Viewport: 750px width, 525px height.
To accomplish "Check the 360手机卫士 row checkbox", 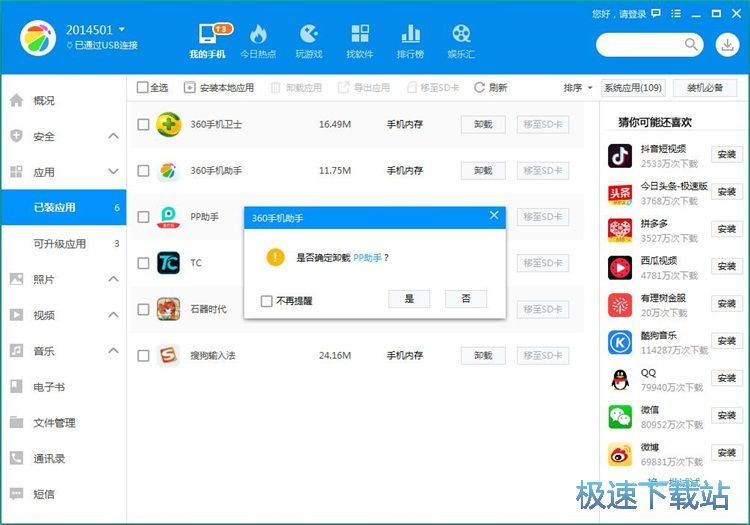I will tap(143, 124).
